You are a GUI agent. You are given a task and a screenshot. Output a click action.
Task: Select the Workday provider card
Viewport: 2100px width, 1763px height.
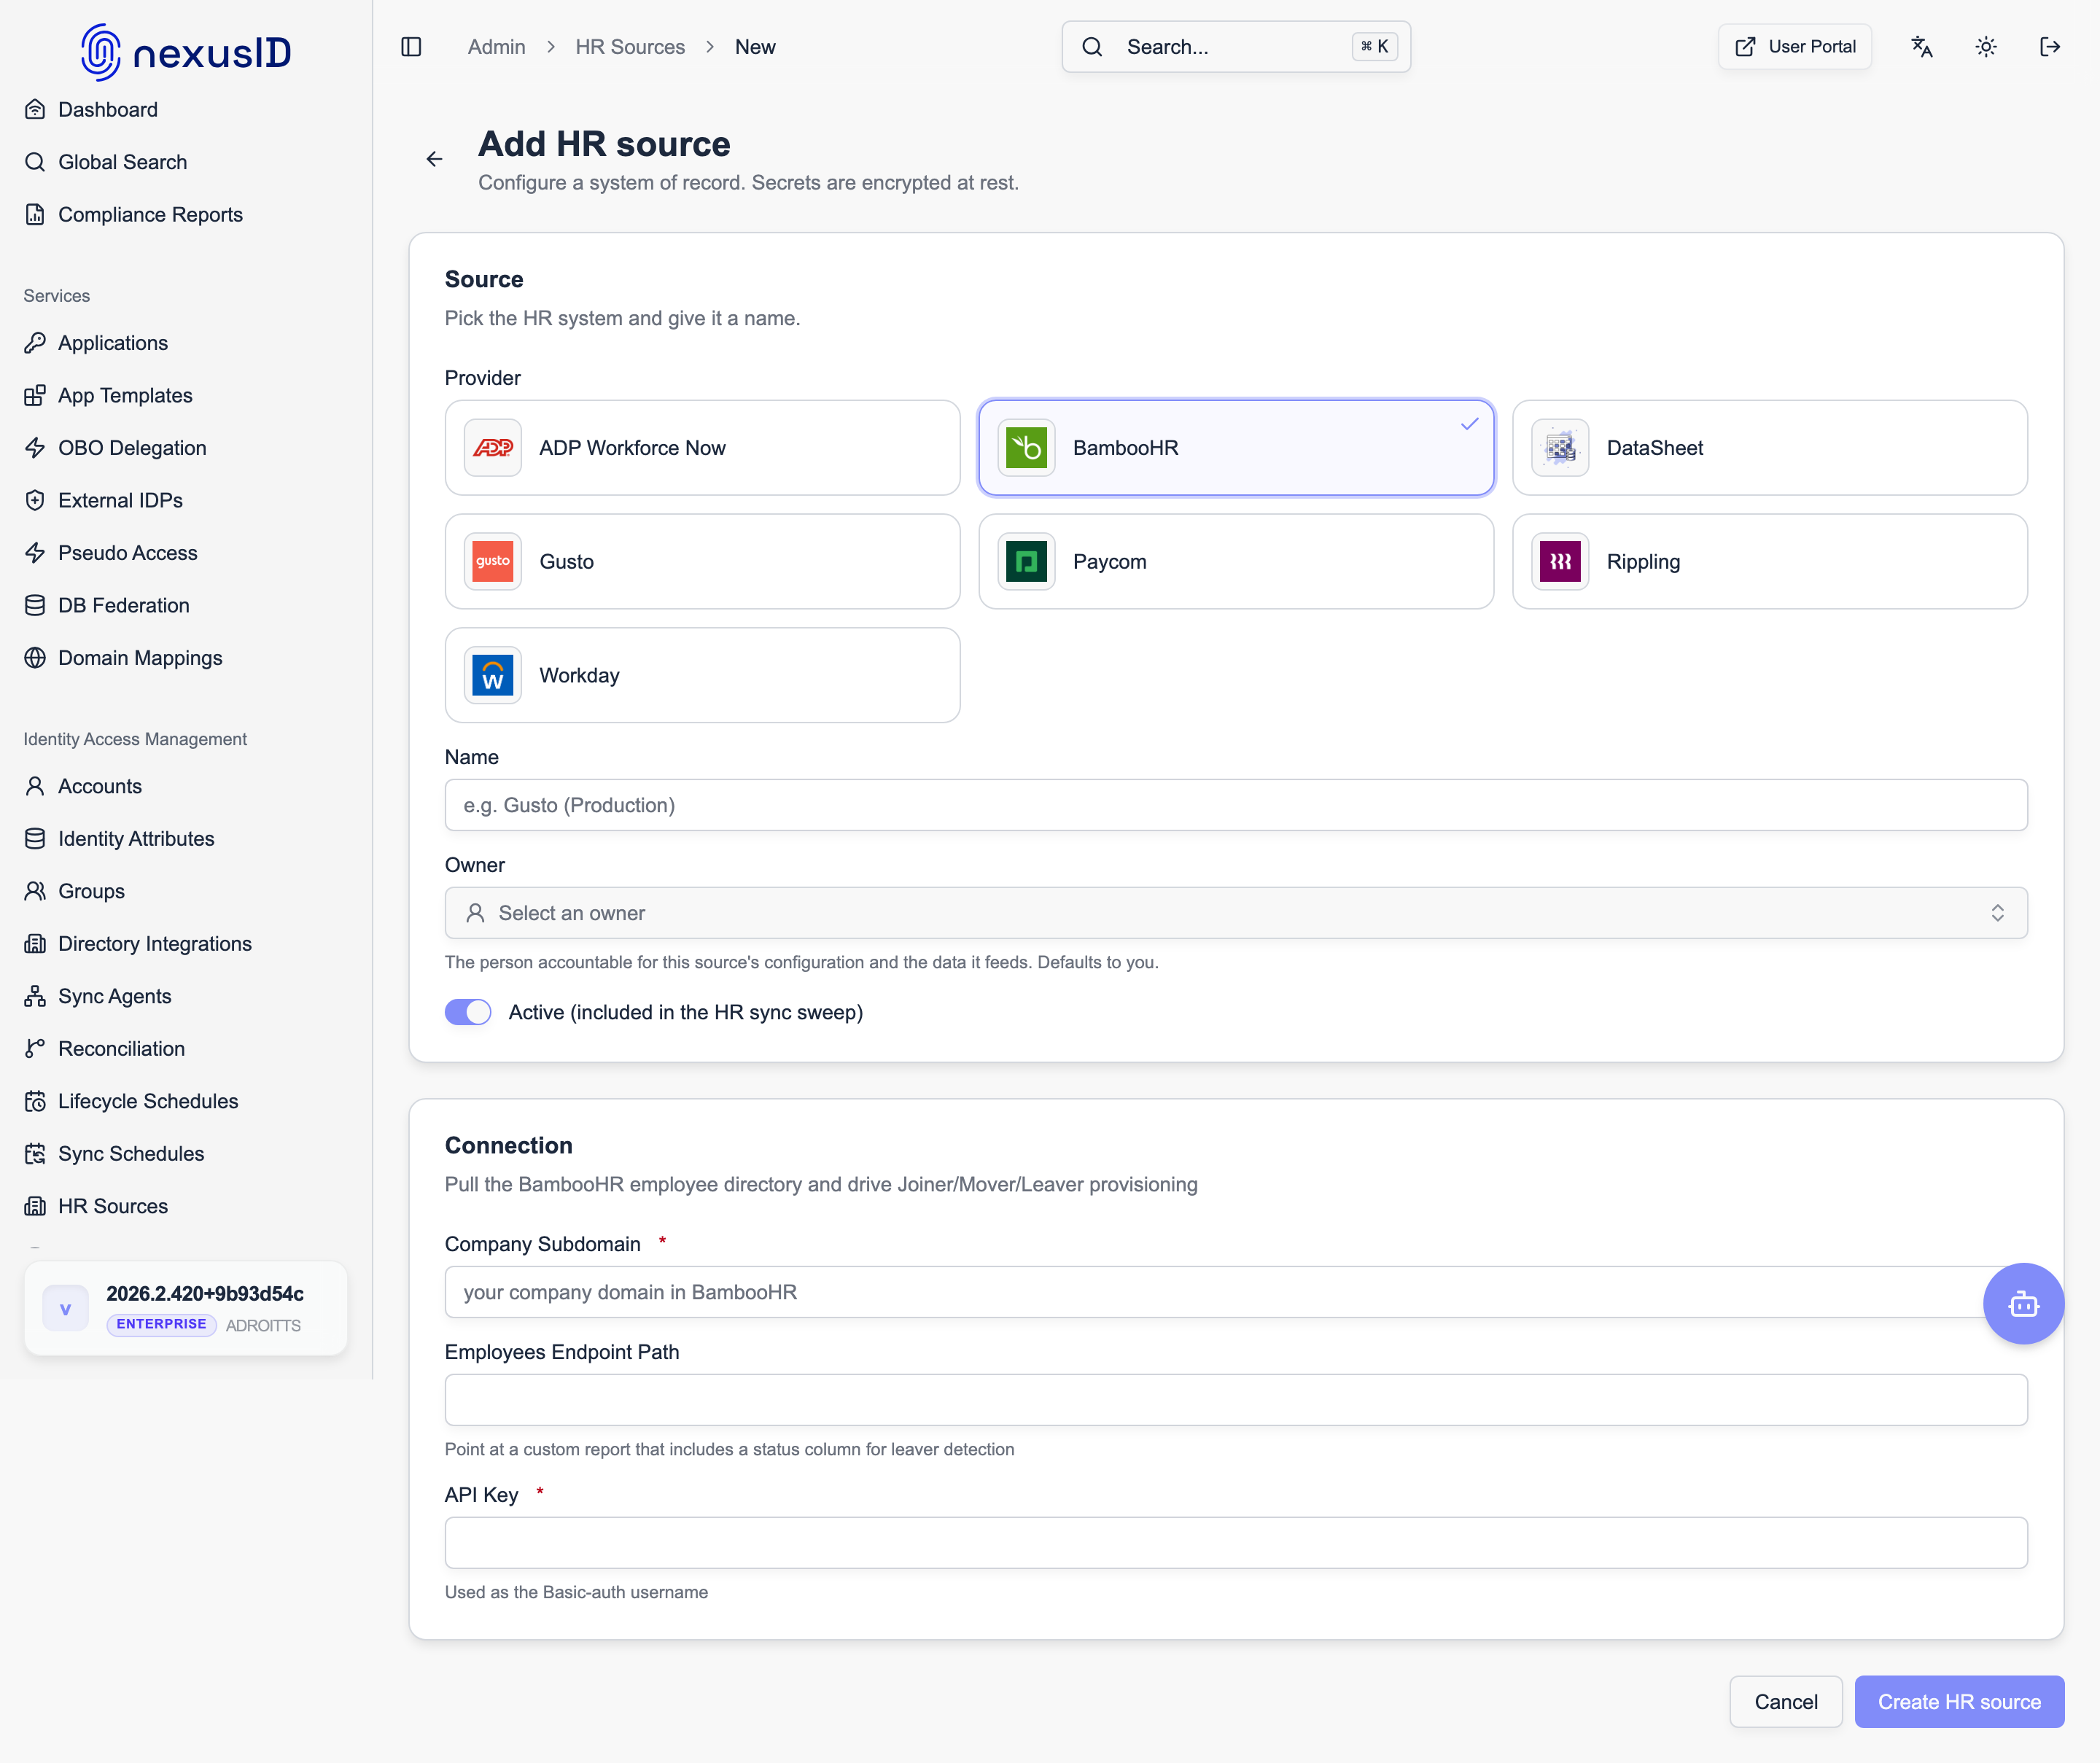(702, 675)
